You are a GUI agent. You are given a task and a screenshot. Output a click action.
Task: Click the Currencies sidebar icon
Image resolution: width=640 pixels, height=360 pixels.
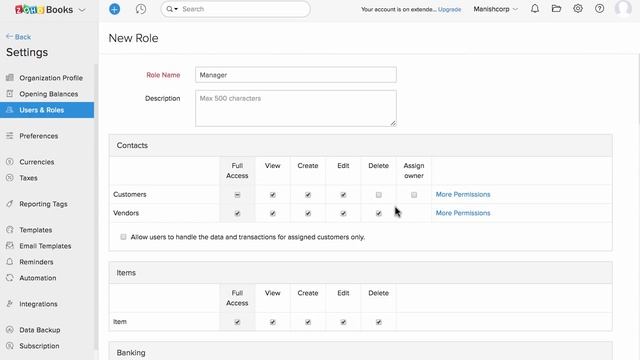tap(10, 162)
